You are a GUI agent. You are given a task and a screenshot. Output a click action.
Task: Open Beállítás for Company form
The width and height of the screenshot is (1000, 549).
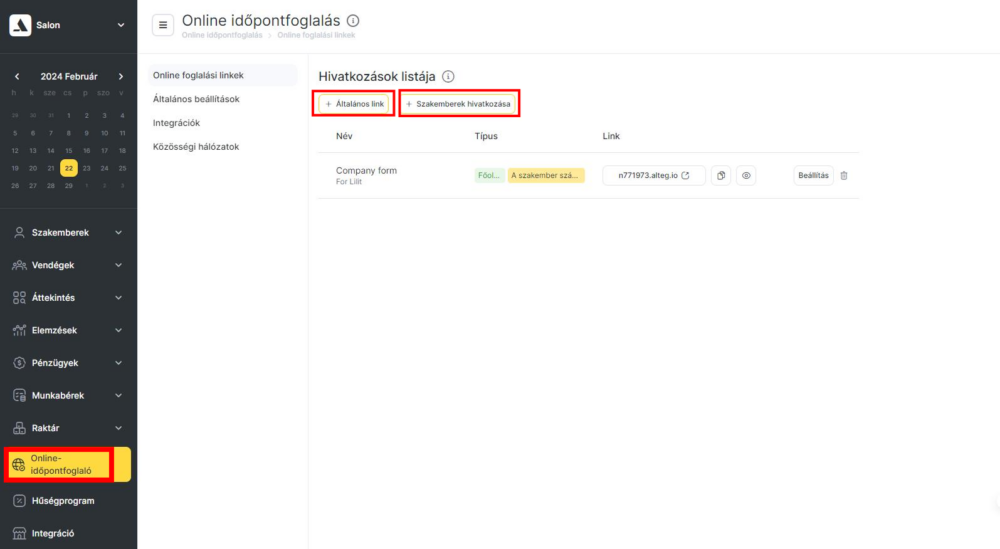tap(813, 175)
